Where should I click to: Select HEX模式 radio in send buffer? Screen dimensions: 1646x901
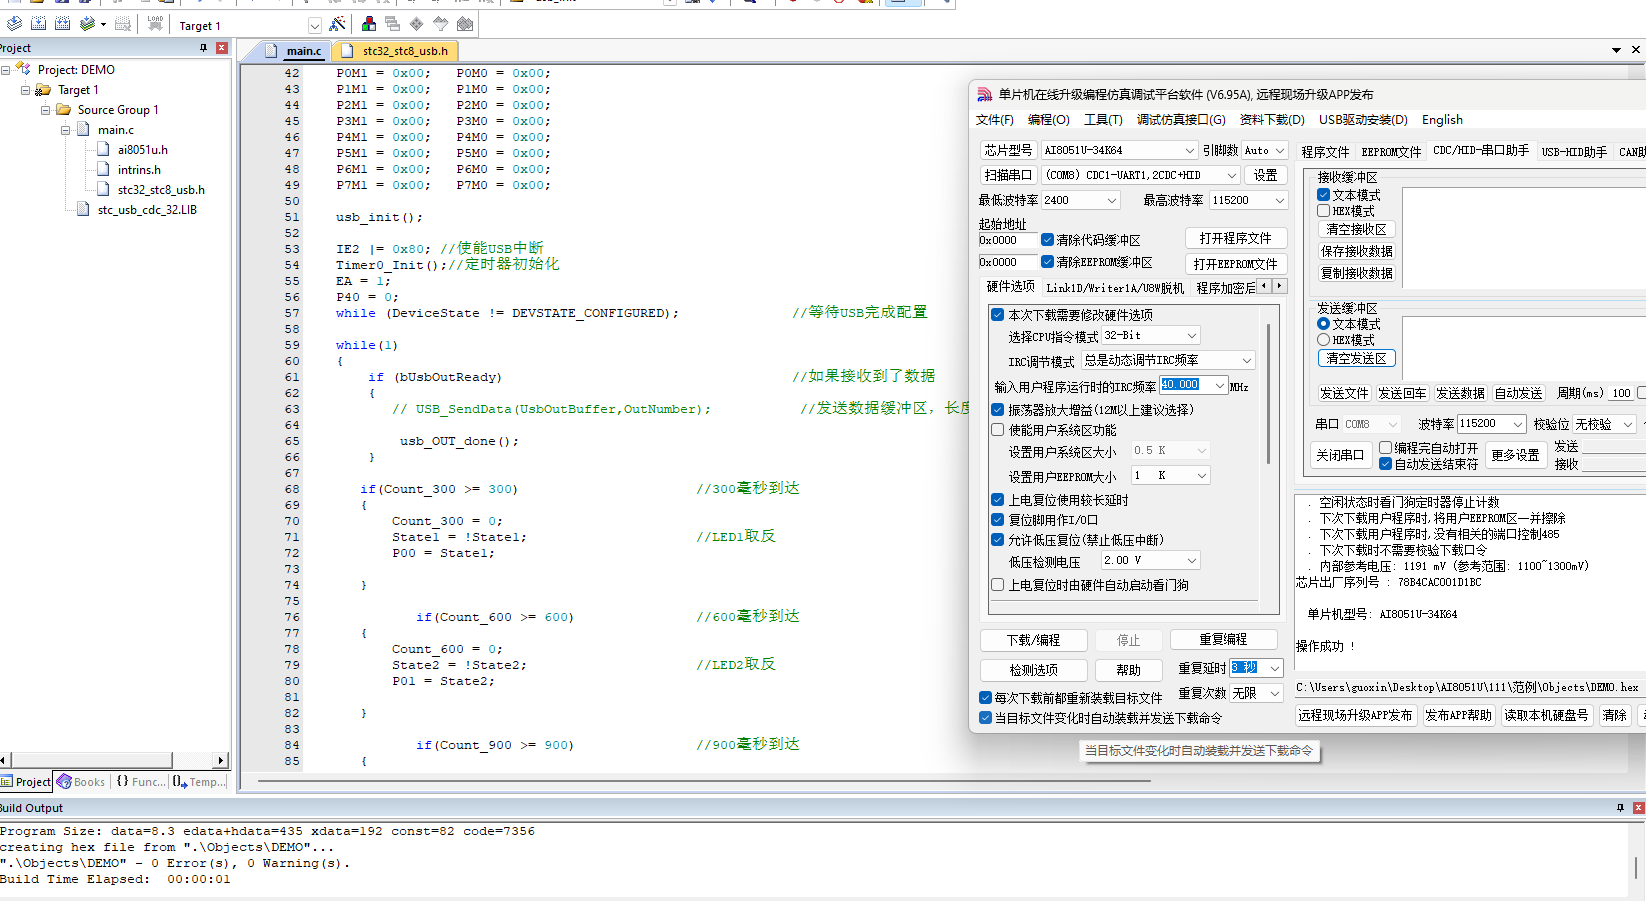pyautogui.click(x=1323, y=340)
